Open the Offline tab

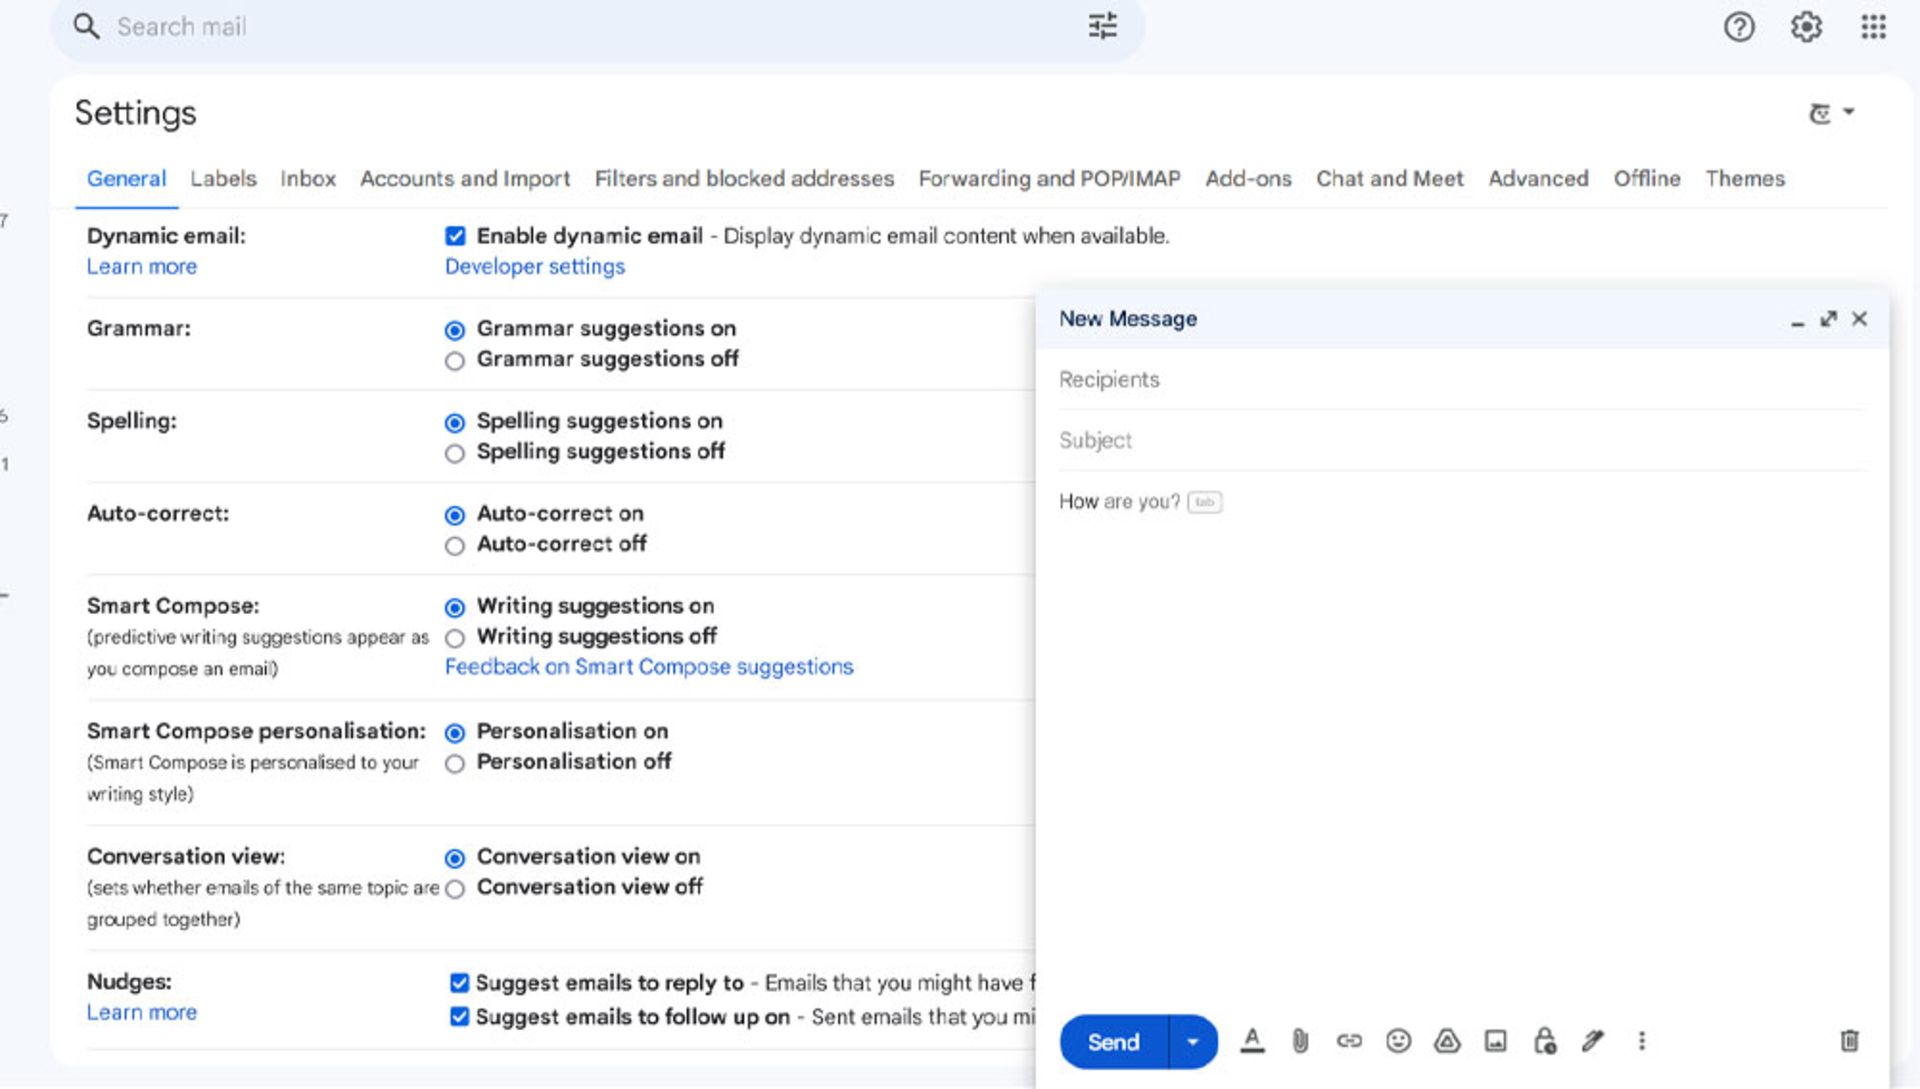pos(1647,179)
